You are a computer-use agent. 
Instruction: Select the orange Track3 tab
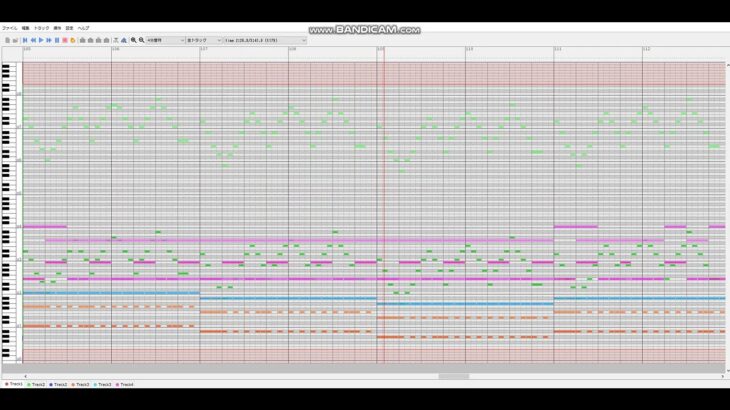coord(81,384)
